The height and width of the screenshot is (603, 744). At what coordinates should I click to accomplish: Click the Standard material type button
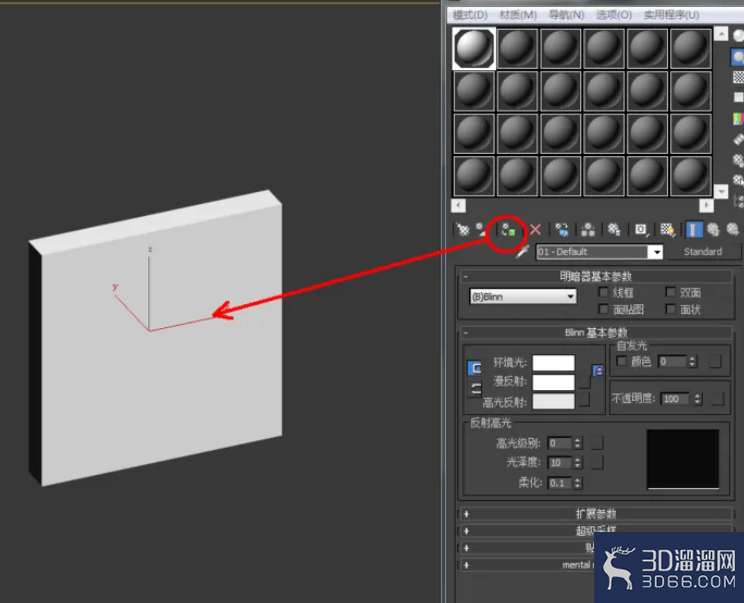[703, 252]
